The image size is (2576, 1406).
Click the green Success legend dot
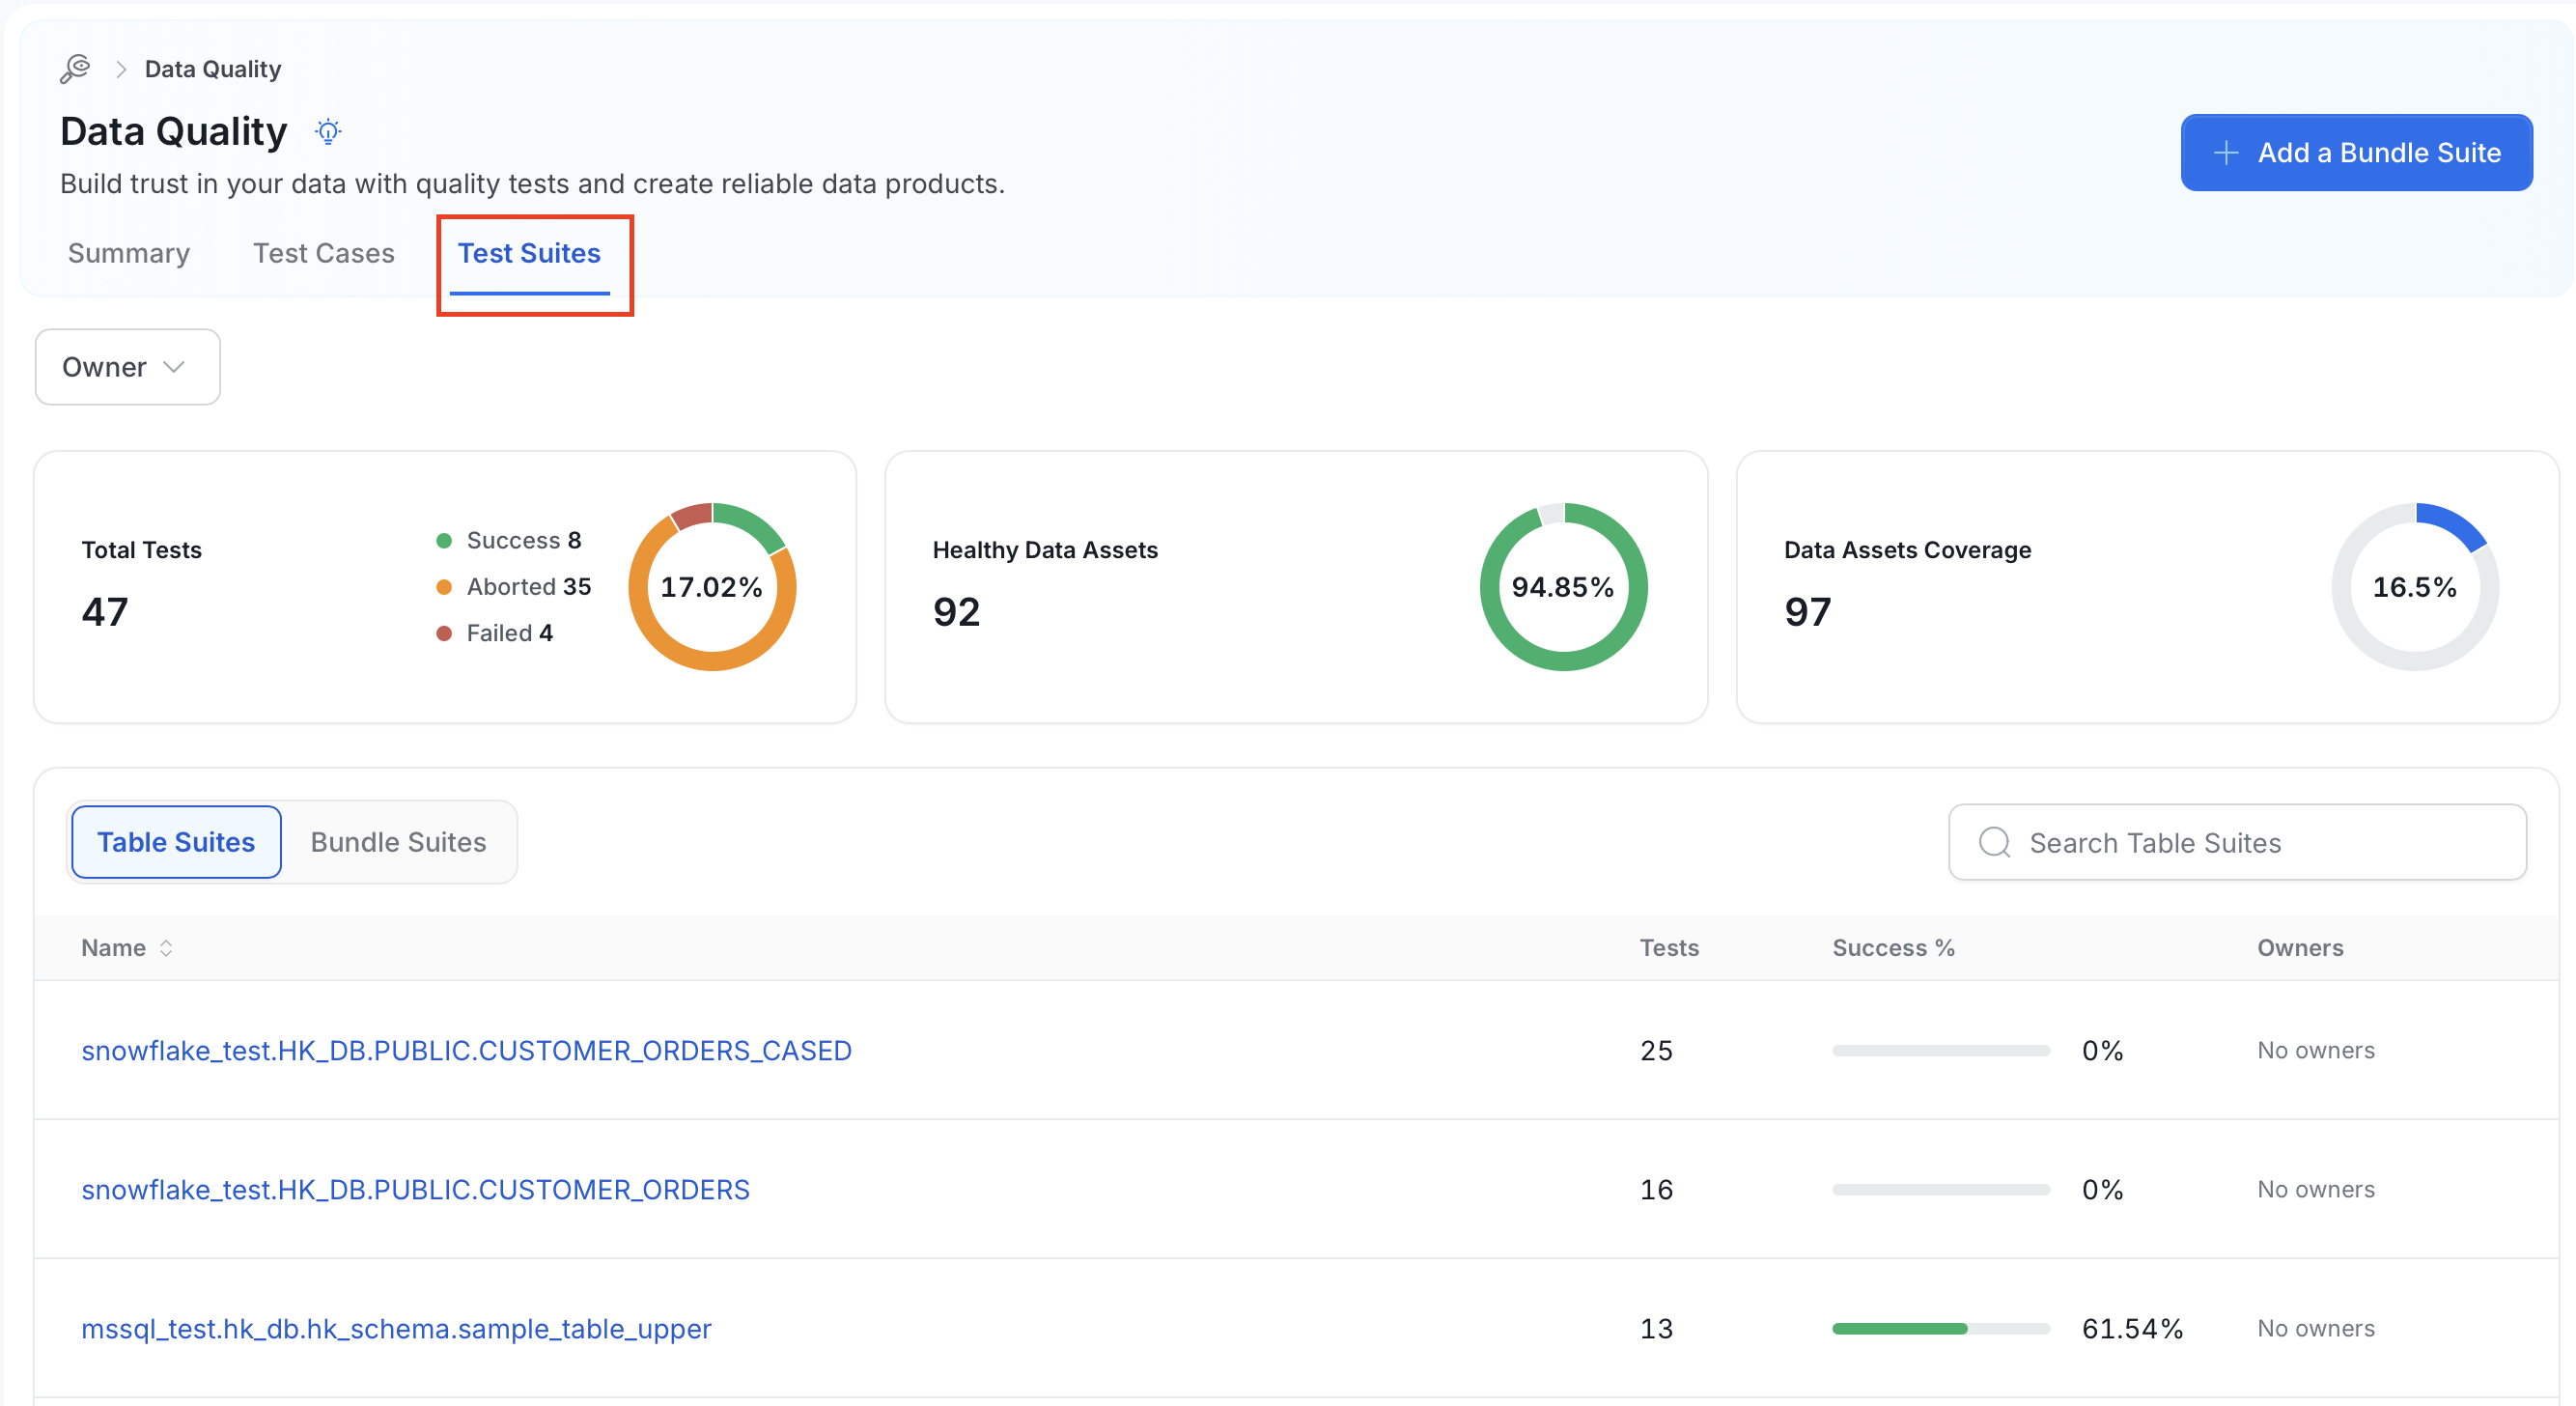point(444,541)
